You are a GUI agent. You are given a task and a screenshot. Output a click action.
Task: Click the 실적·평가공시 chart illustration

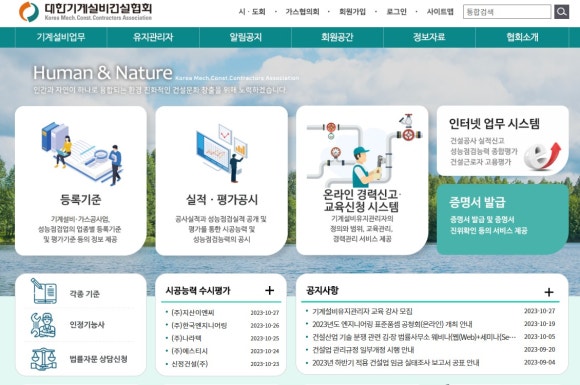(x=222, y=153)
